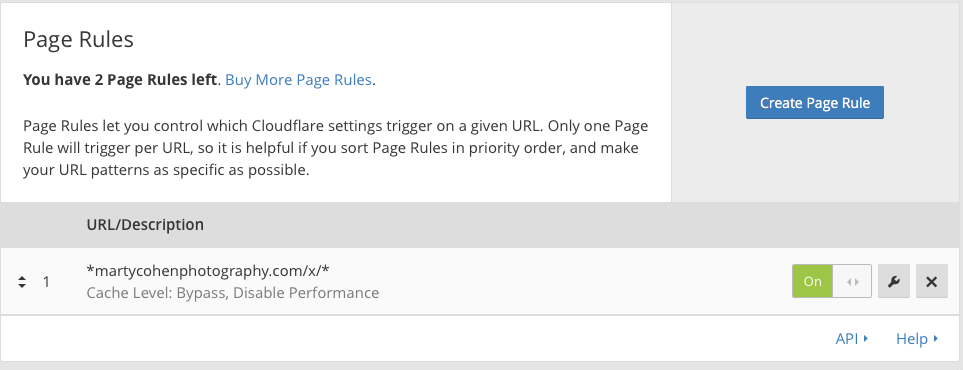The height and width of the screenshot is (370, 963).
Task: Click the small arrow beside API
Action: (865, 339)
